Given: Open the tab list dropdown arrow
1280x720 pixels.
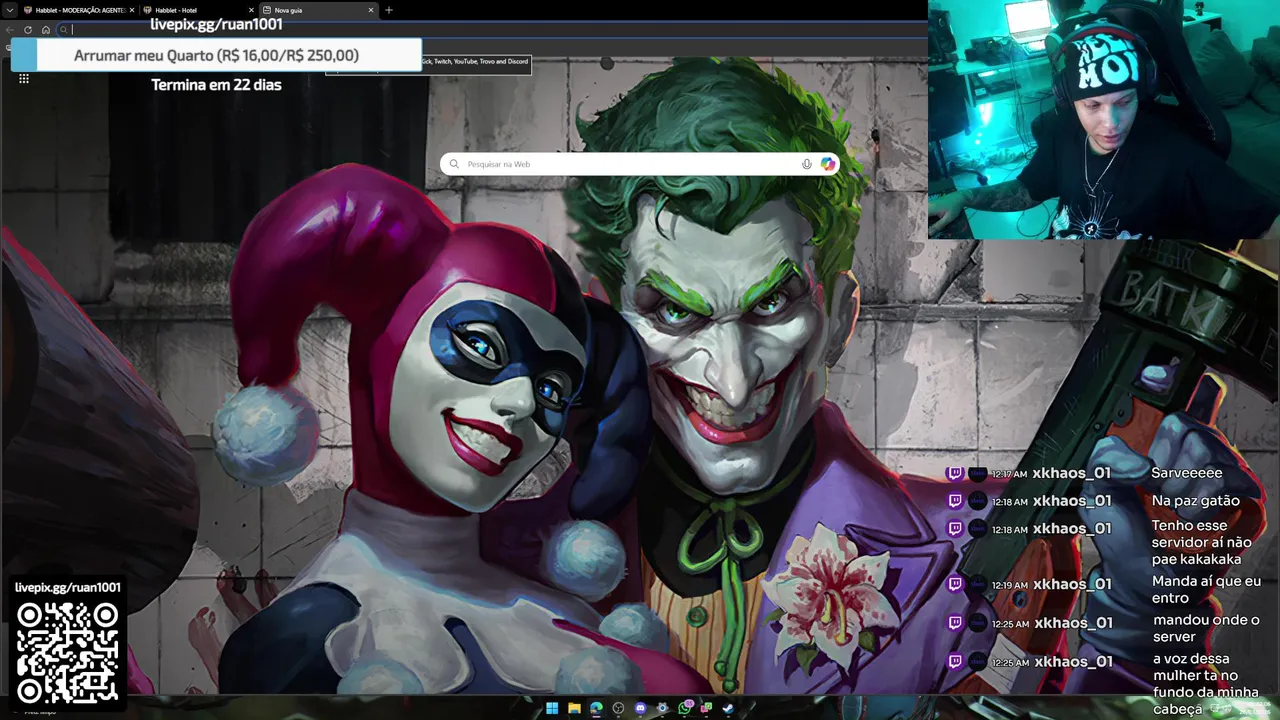Looking at the screenshot, I should pos(11,10).
